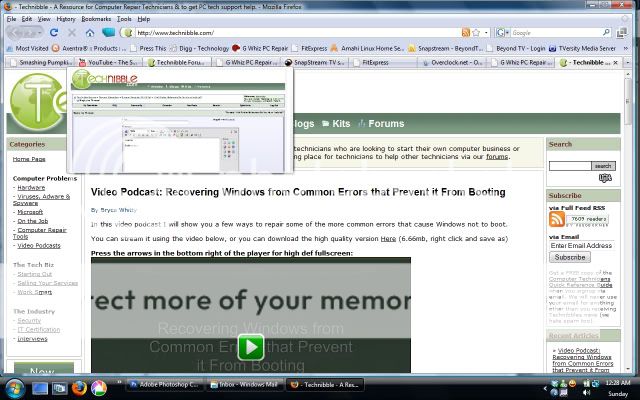This screenshot has height=400, width=640.
Task: Open the Press This bookmark
Action: point(148,48)
